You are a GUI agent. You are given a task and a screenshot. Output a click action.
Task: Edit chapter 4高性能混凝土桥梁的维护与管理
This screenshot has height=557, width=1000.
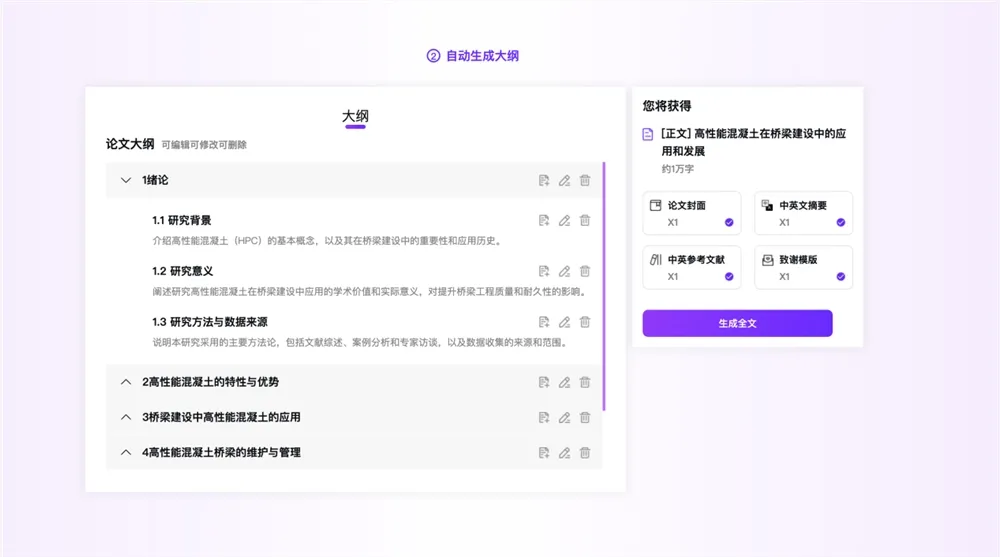[x=564, y=453]
